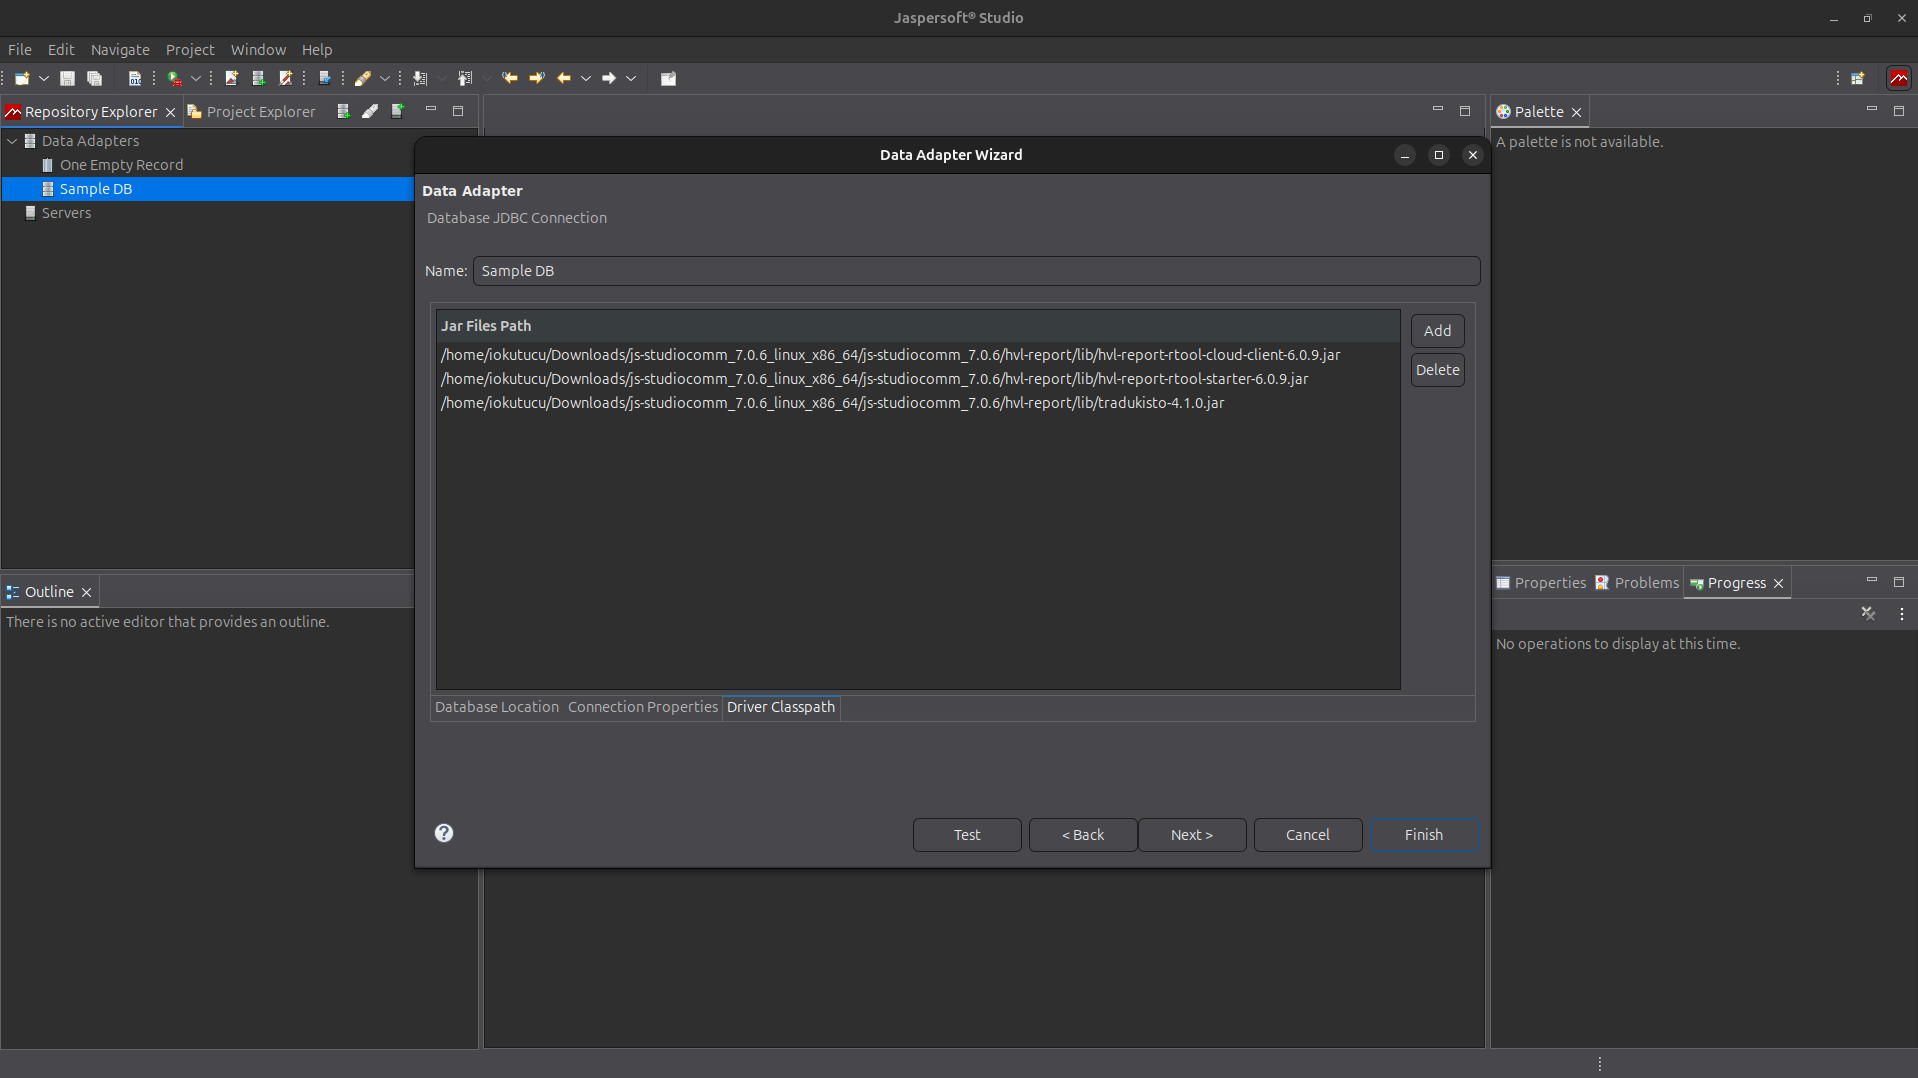Click the Previous Edit Location arrow icon
This screenshot has height=1078, width=1918.
[510, 78]
